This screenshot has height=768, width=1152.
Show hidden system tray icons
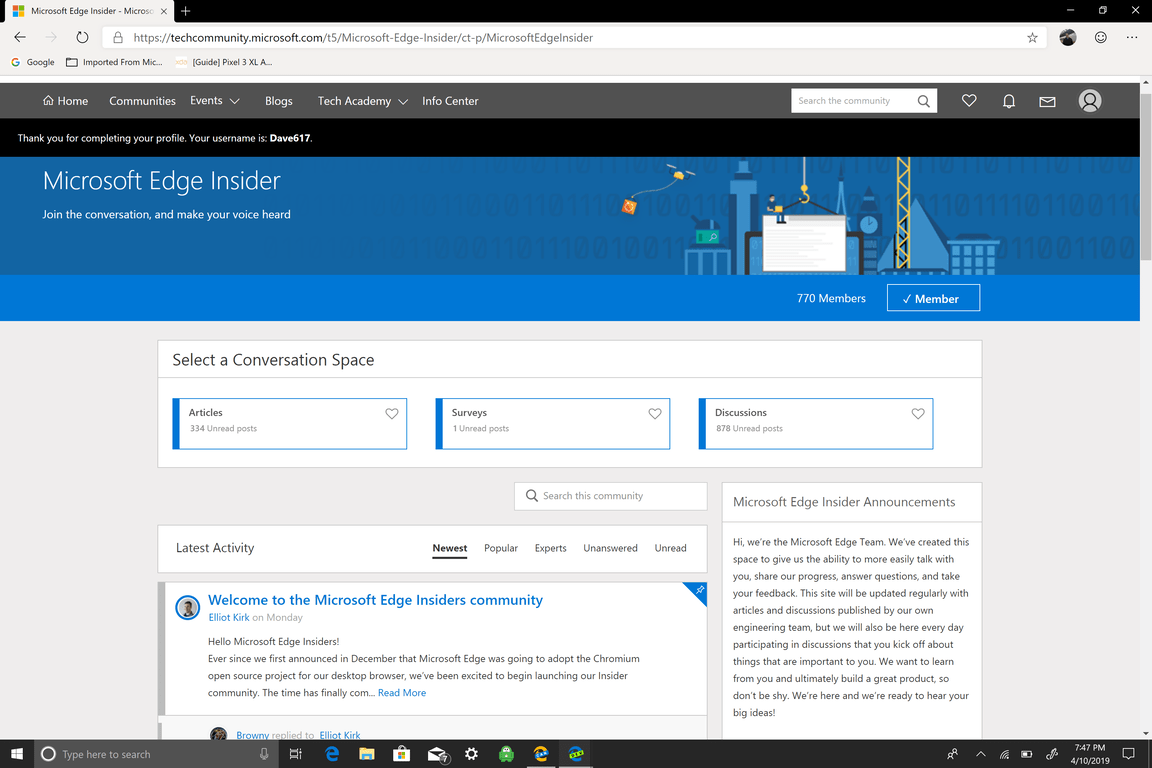pos(980,754)
